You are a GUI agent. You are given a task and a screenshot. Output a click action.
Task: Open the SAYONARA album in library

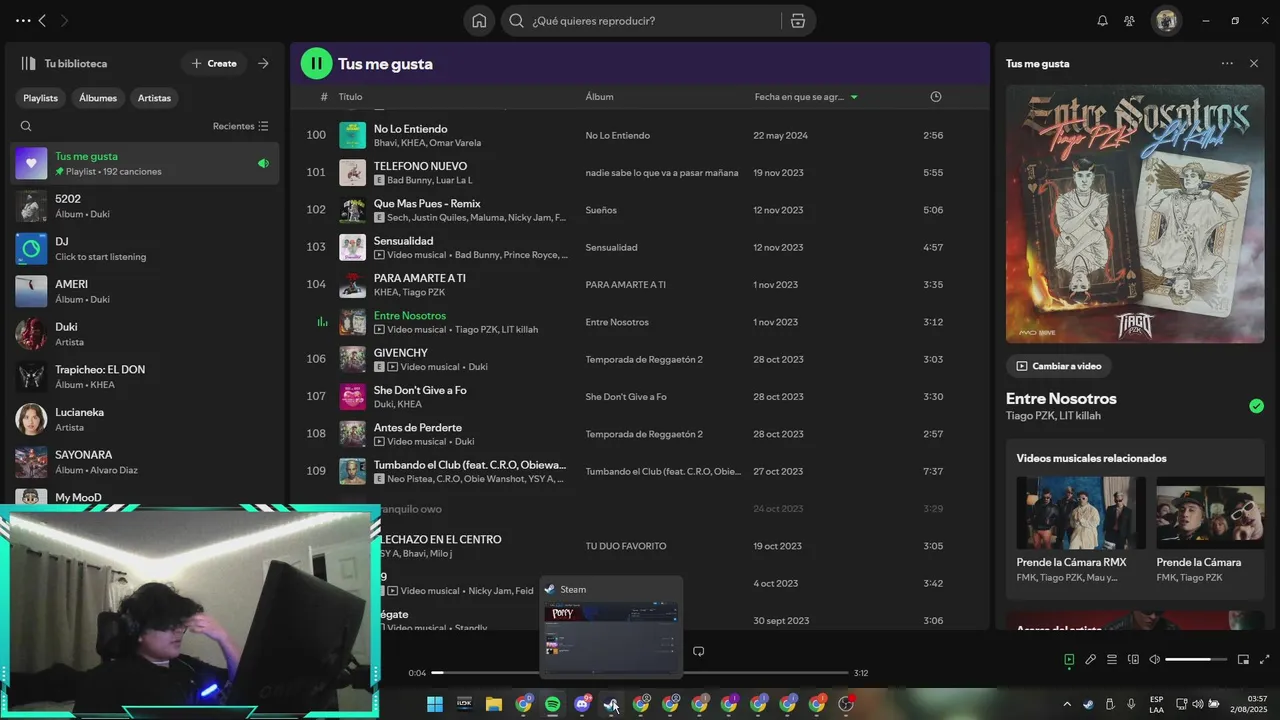(145, 462)
